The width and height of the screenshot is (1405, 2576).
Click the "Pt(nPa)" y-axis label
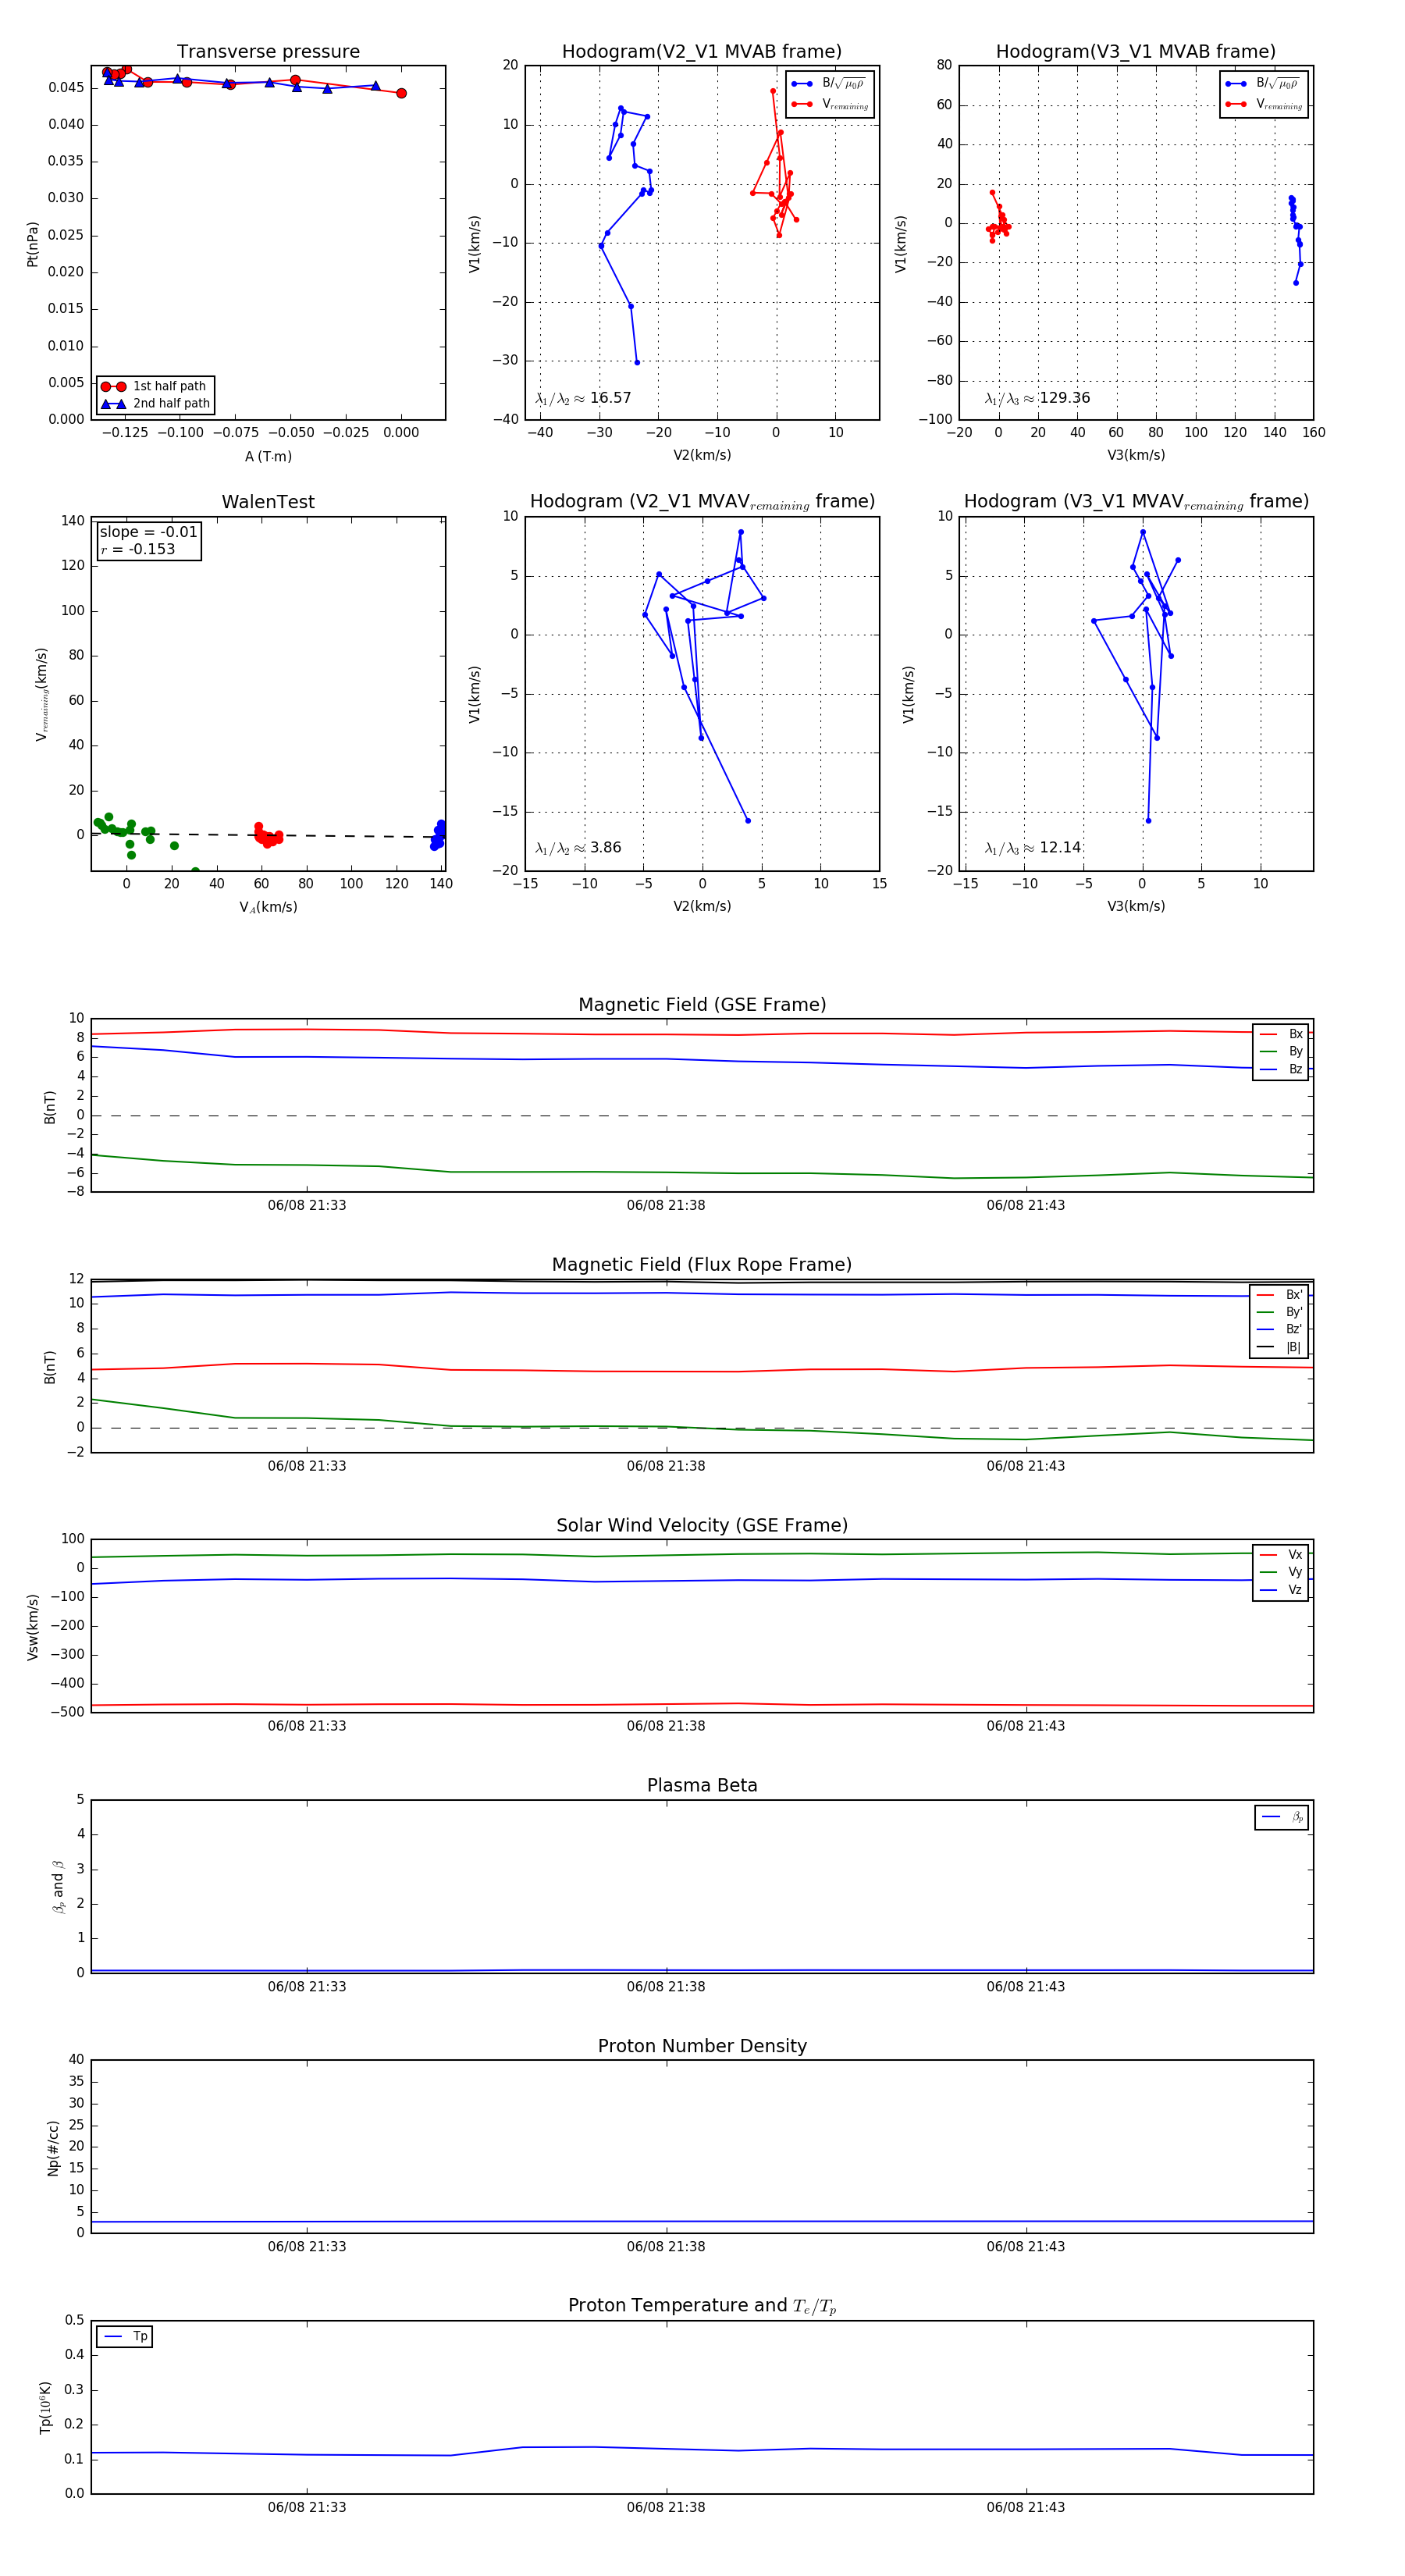[33, 244]
